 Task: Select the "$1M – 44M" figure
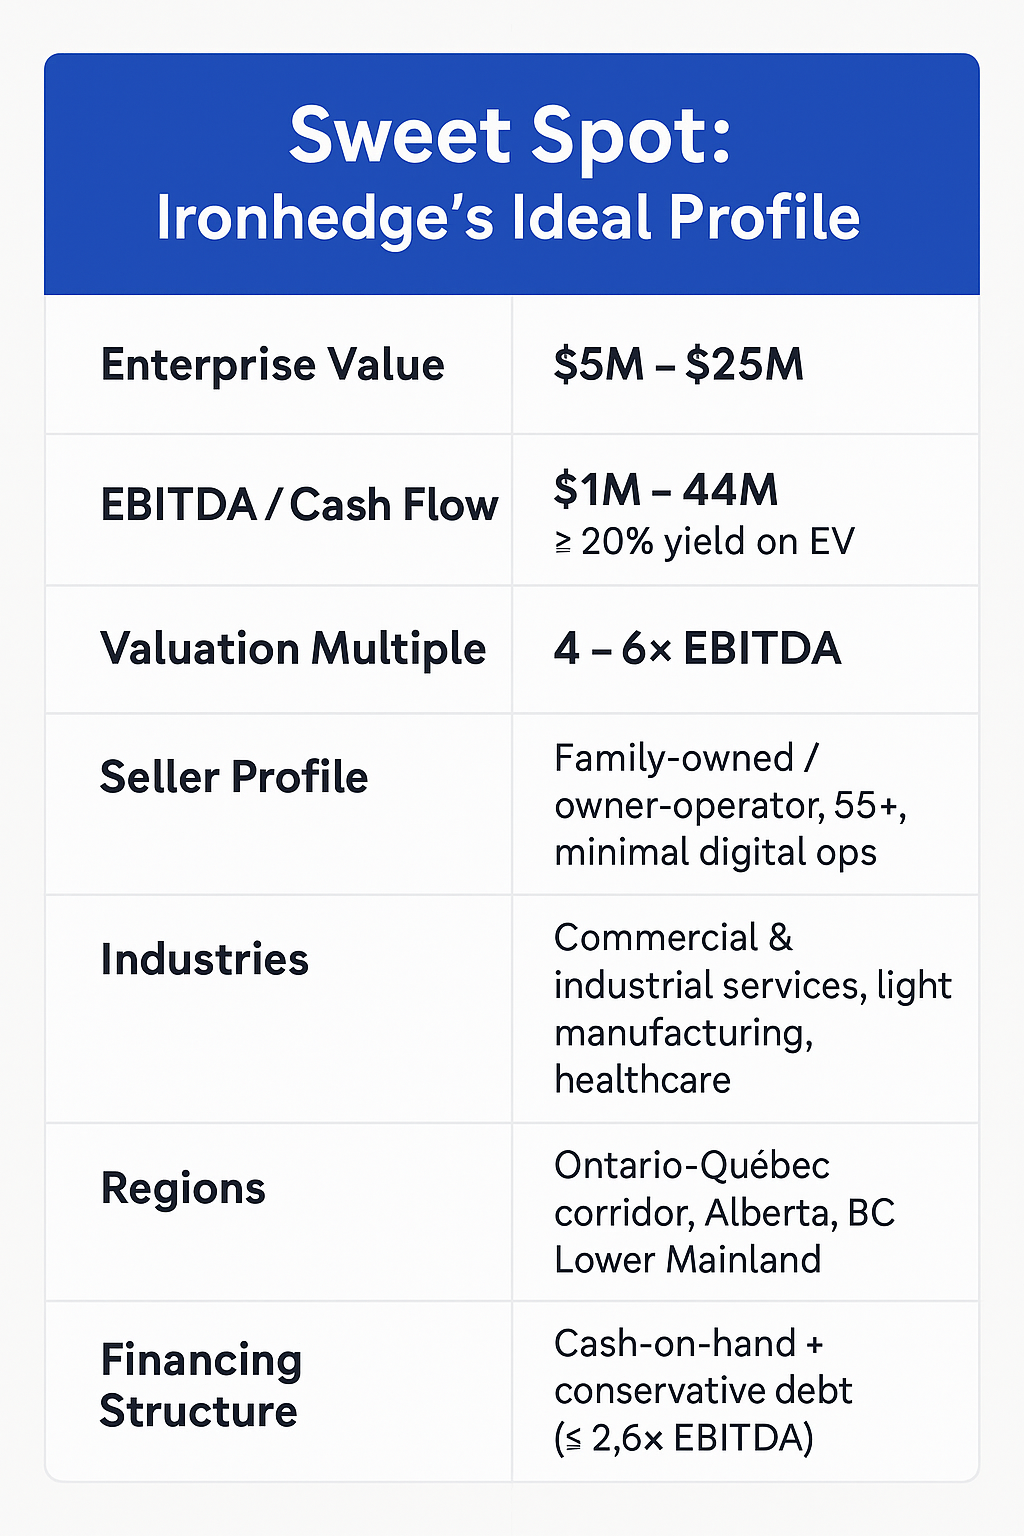click(x=665, y=490)
